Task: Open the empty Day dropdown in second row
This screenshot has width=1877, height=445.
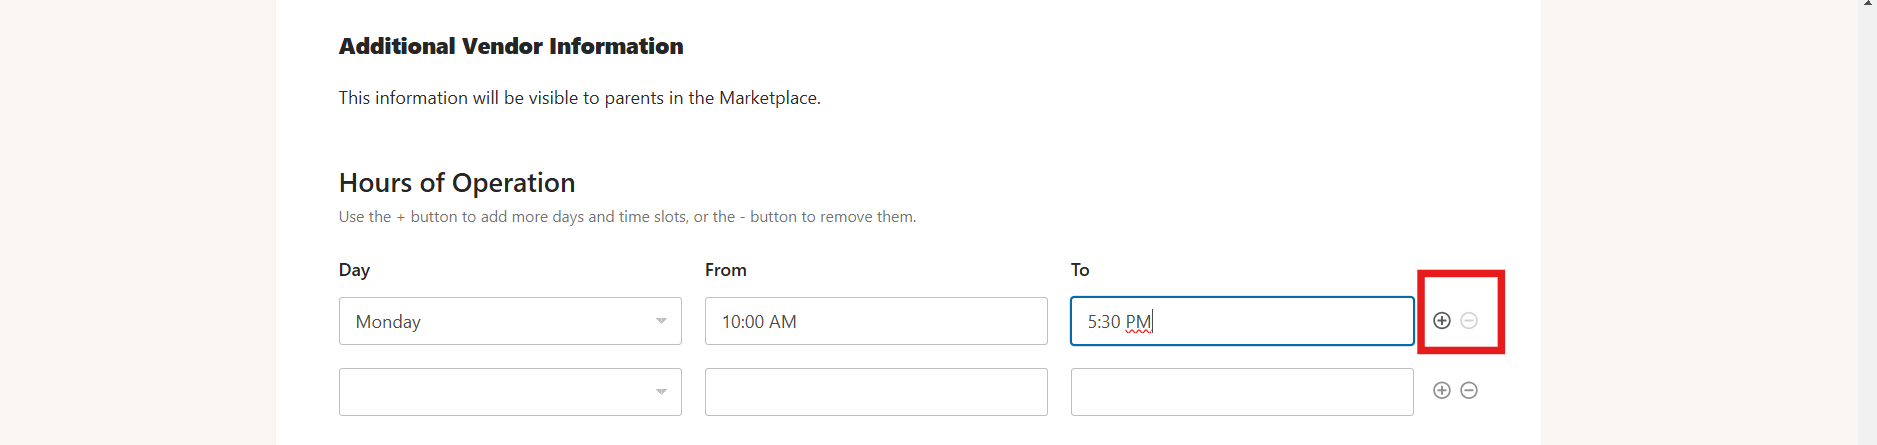Action: pos(510,392)
